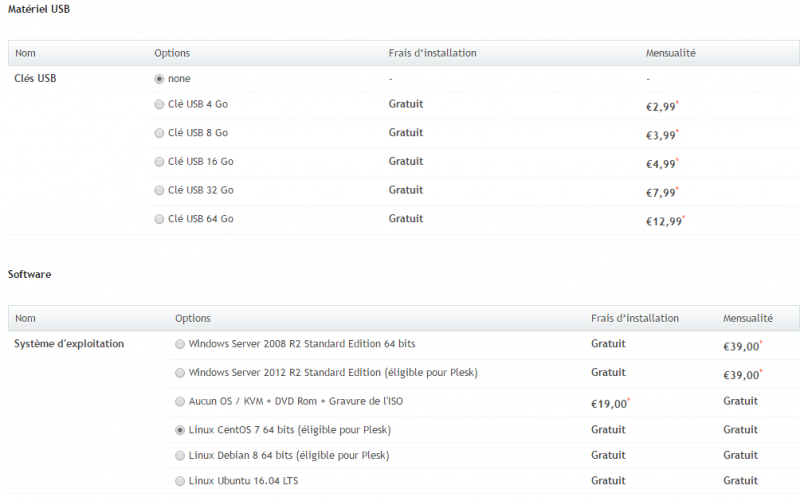
Task: Select the 'none' USB key radio button
Action: pos(159,79)
